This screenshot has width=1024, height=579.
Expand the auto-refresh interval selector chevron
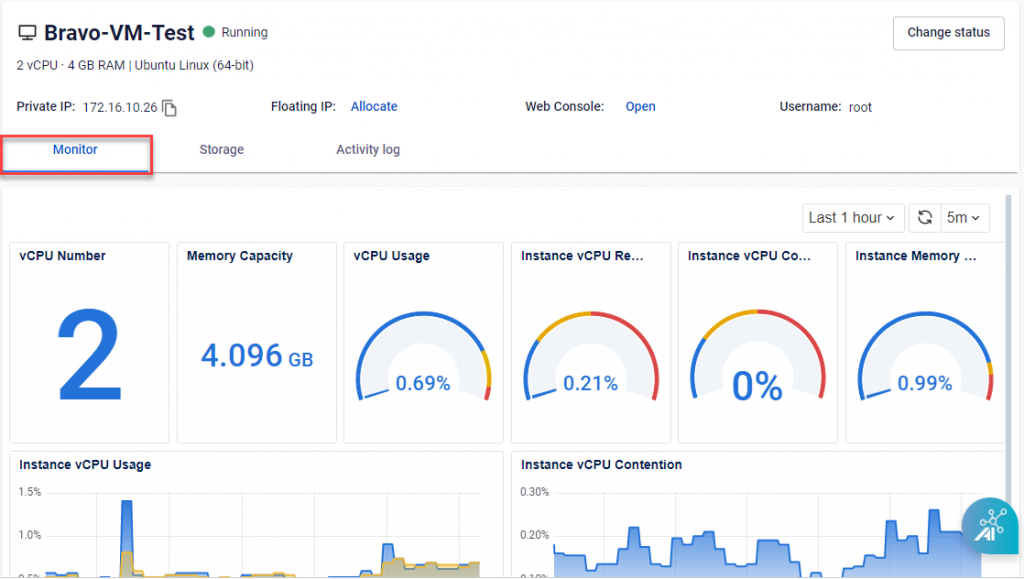coord(977,217)
